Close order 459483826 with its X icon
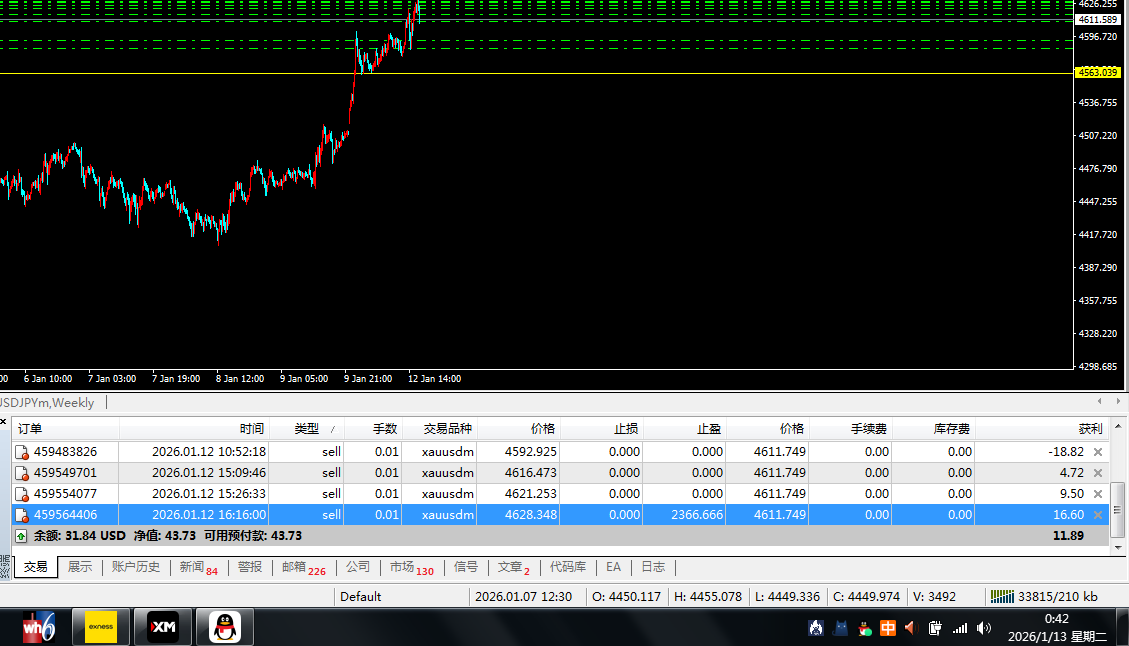 click(x=1098, y=452)
